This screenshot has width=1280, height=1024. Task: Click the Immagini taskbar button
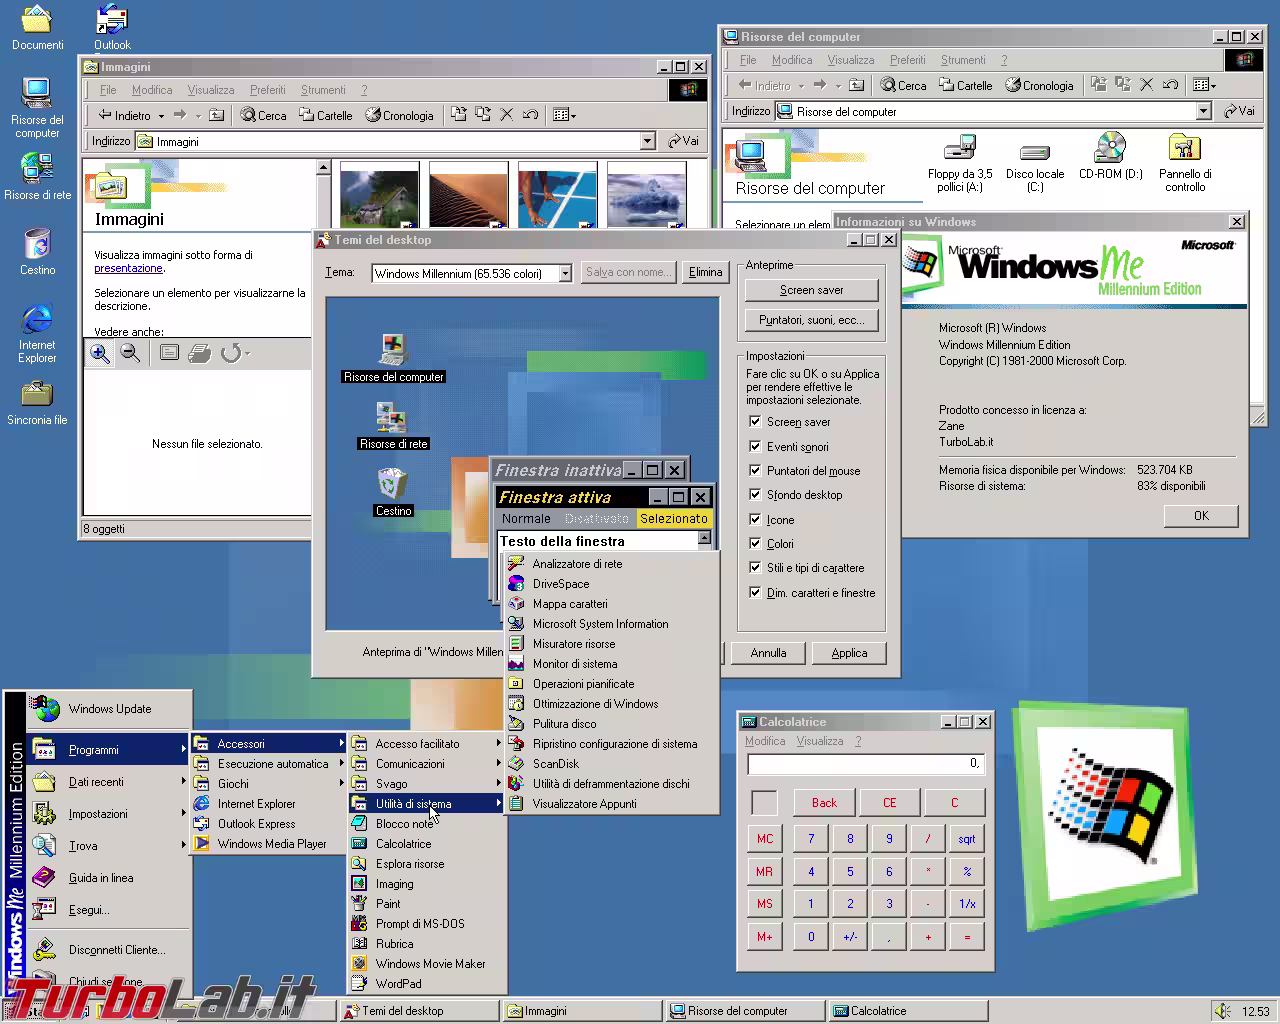[x=582, y=1011]
